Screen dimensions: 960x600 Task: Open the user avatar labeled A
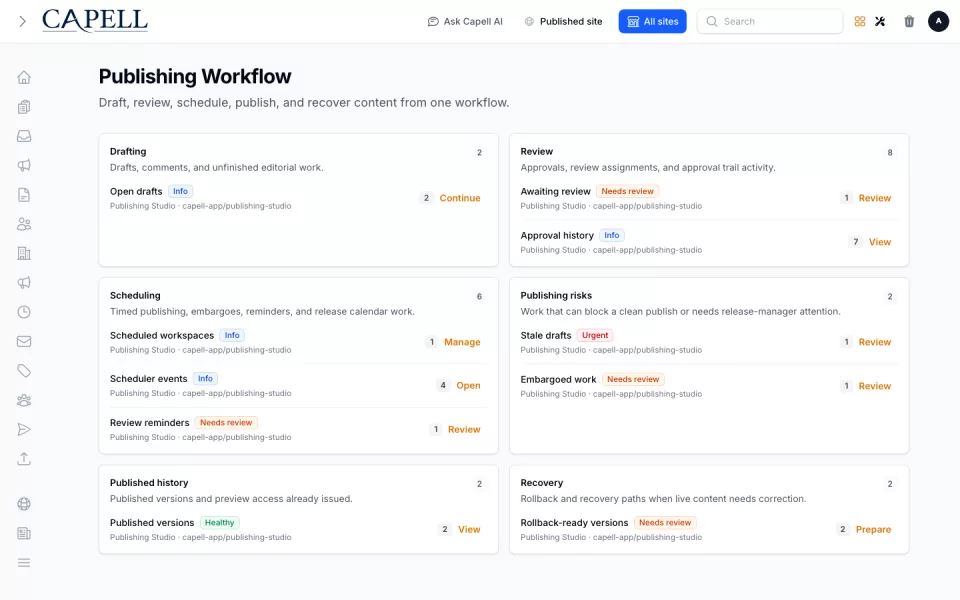[x=938, y=21]
